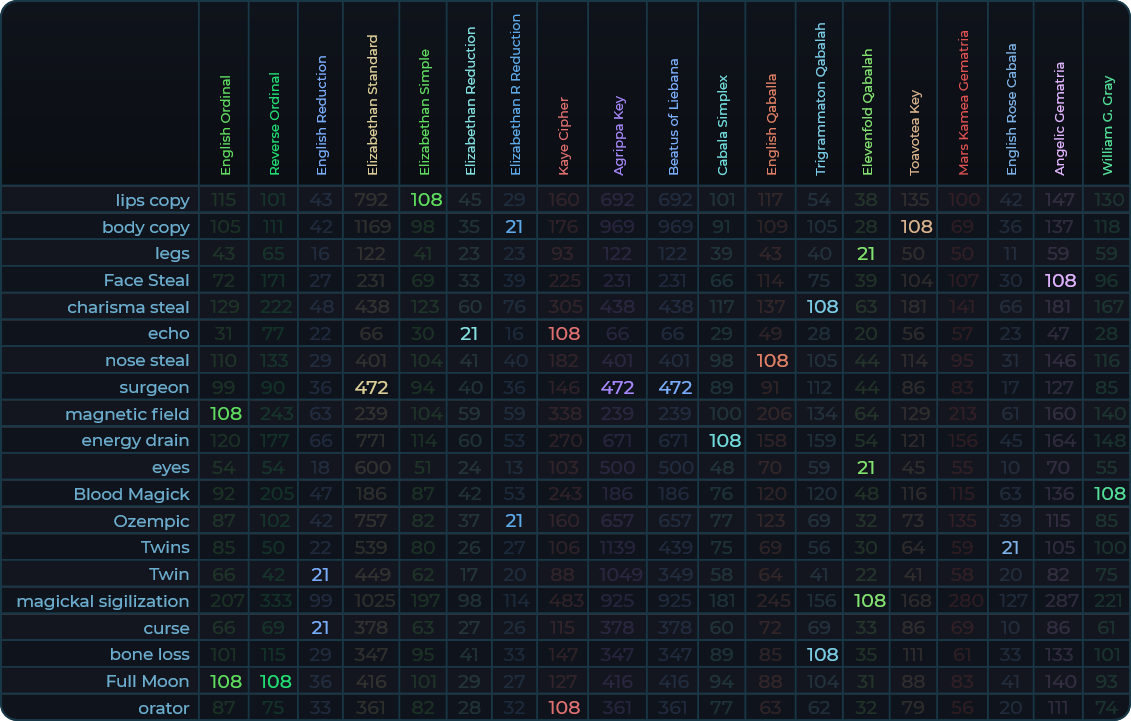Open the 'magickal sigilization' phrase row
1131x721 pixels.
102,601
